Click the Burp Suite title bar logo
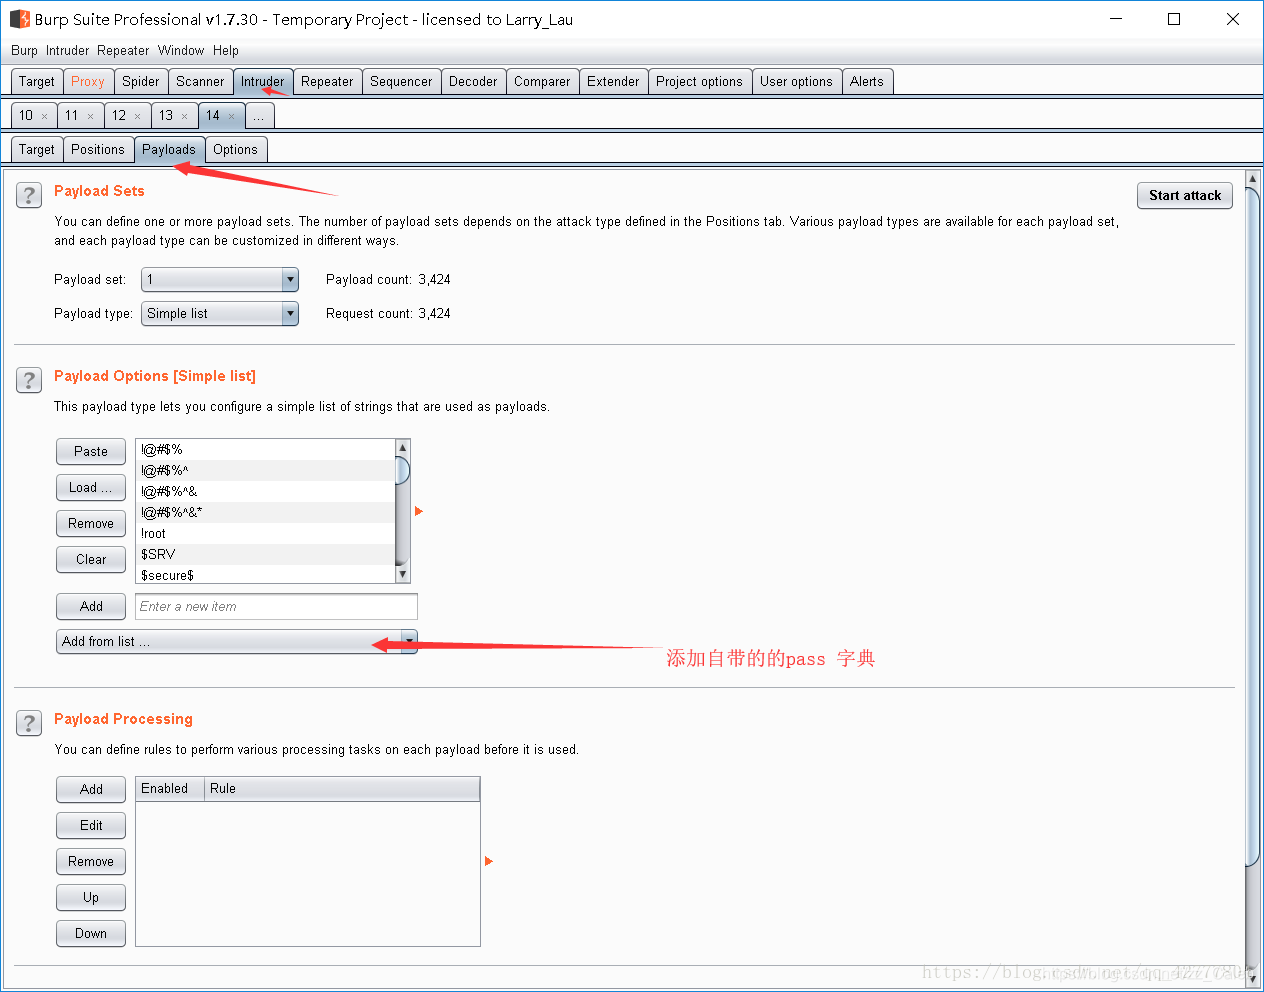Viewport: 1264px width, 992px height. (19, 19)
